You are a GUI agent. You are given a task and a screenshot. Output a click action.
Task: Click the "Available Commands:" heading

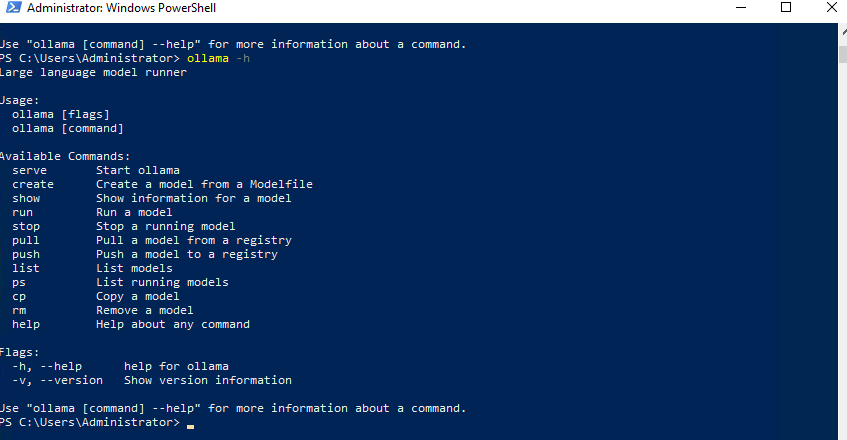[x=65, y=157]
